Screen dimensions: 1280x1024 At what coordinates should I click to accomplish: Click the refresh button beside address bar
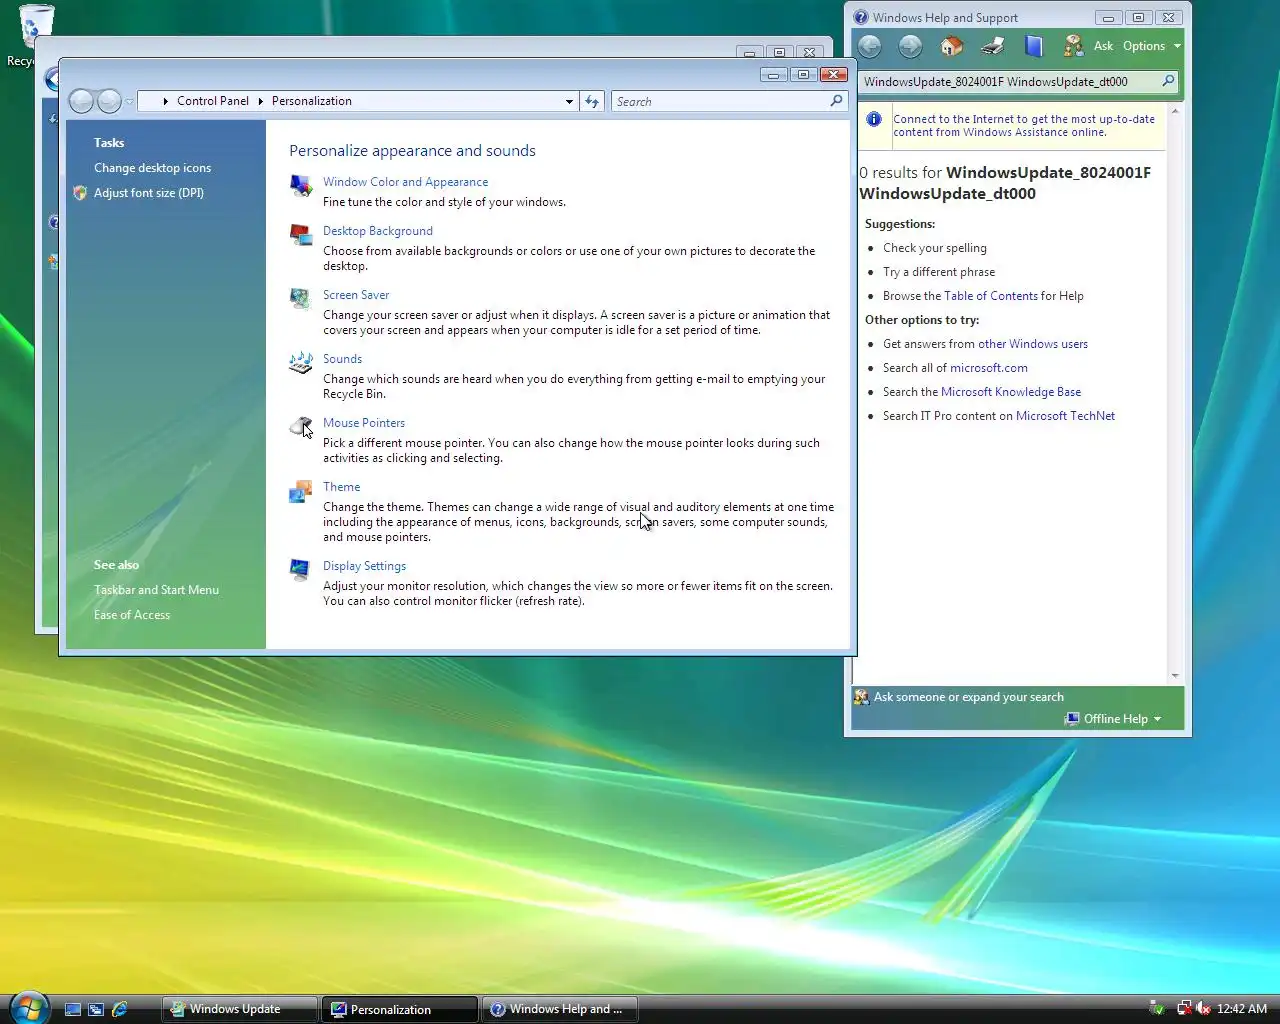coord(592,101)
